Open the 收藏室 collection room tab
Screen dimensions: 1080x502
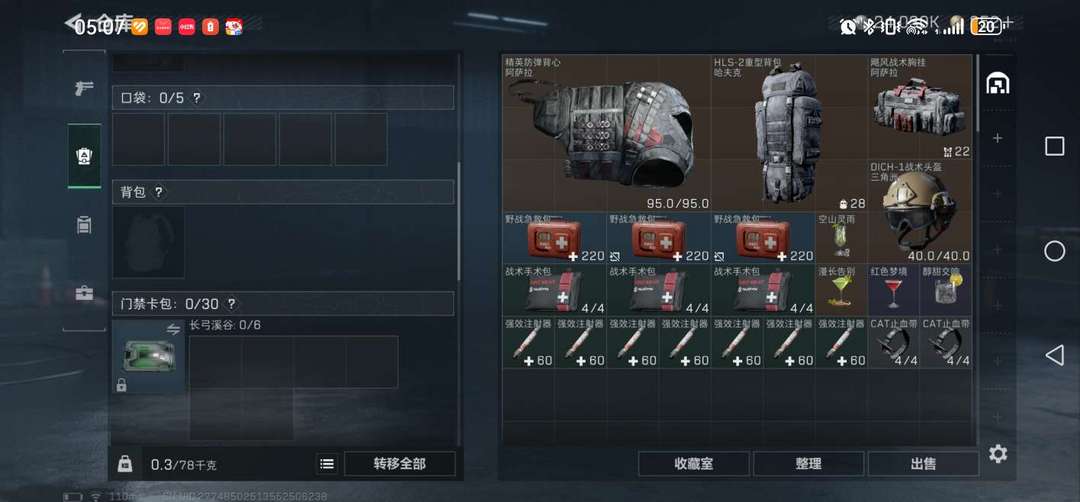(694, 464)
